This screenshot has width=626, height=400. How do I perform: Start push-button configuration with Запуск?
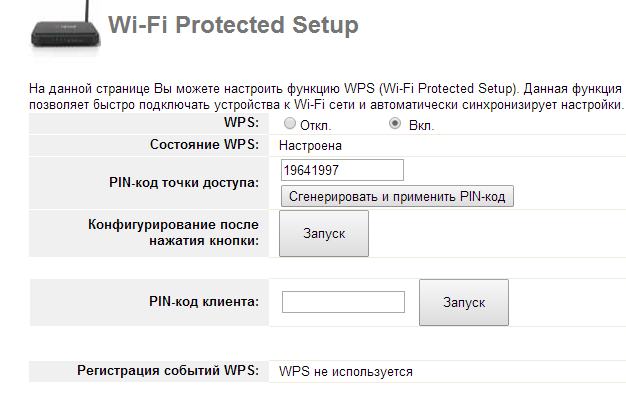[x=324, y=234]
